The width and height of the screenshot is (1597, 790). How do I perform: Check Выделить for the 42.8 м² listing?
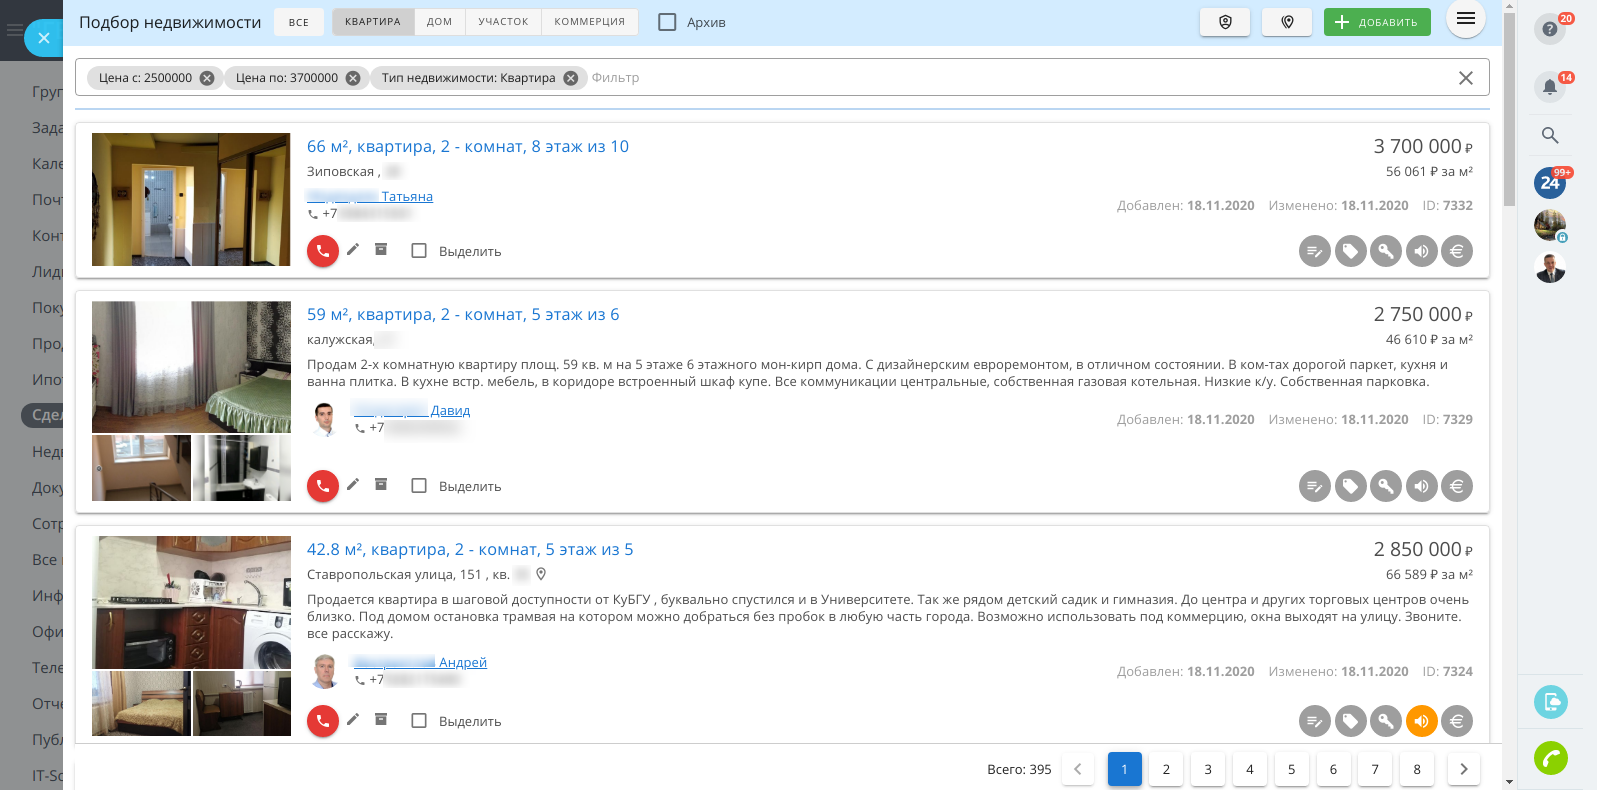coord(419,721)
